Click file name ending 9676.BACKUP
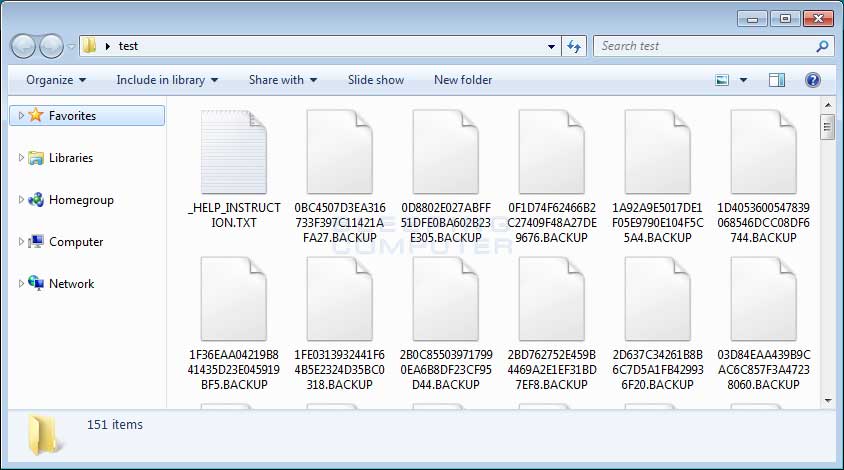 (552, 222)
